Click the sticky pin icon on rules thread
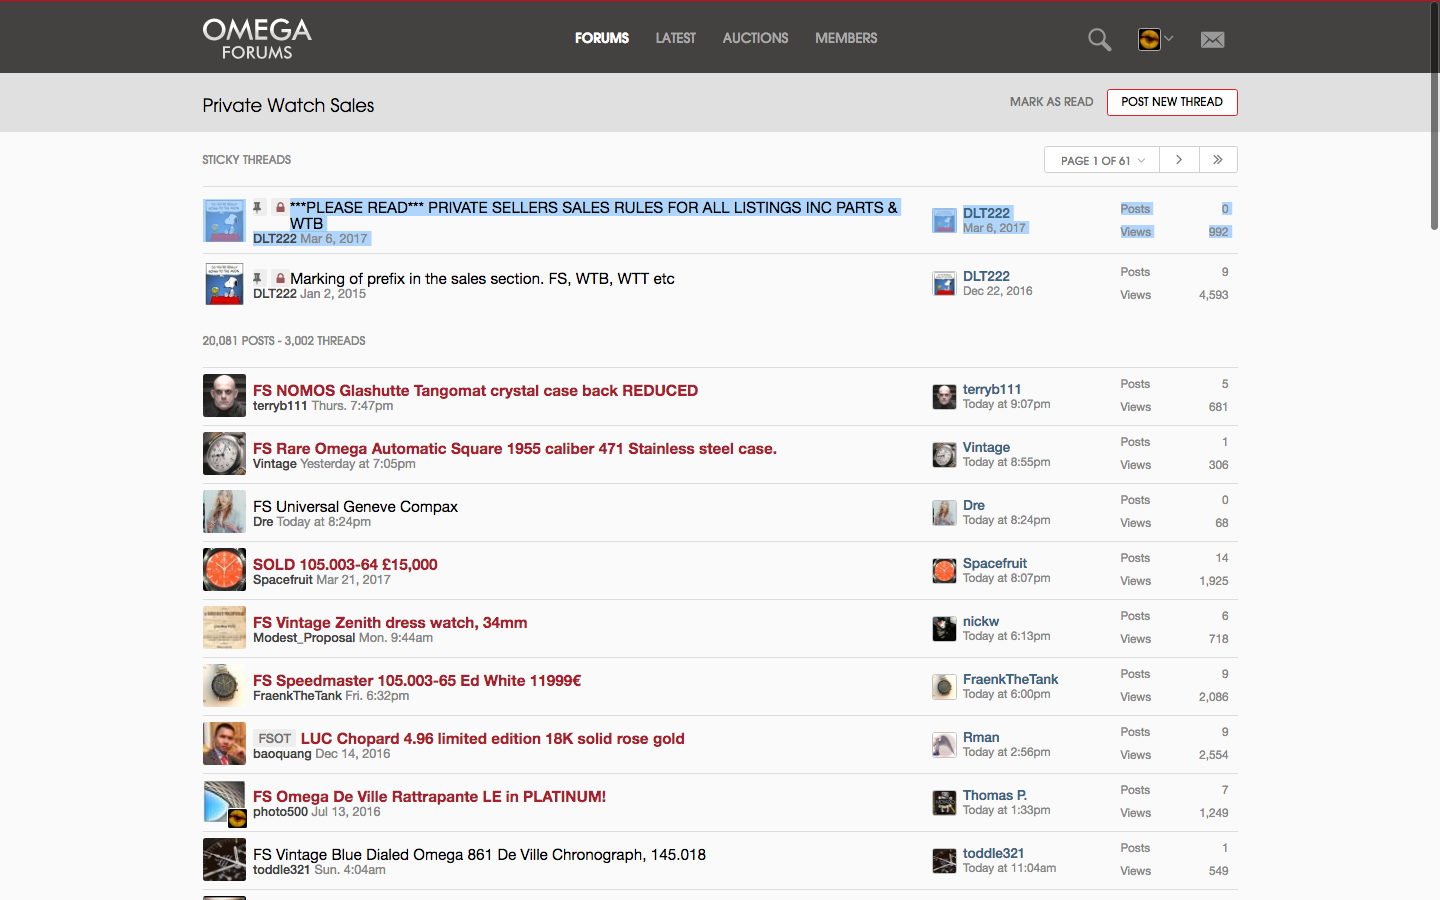This screenshot has height=900, width=1440. point(257,207)
